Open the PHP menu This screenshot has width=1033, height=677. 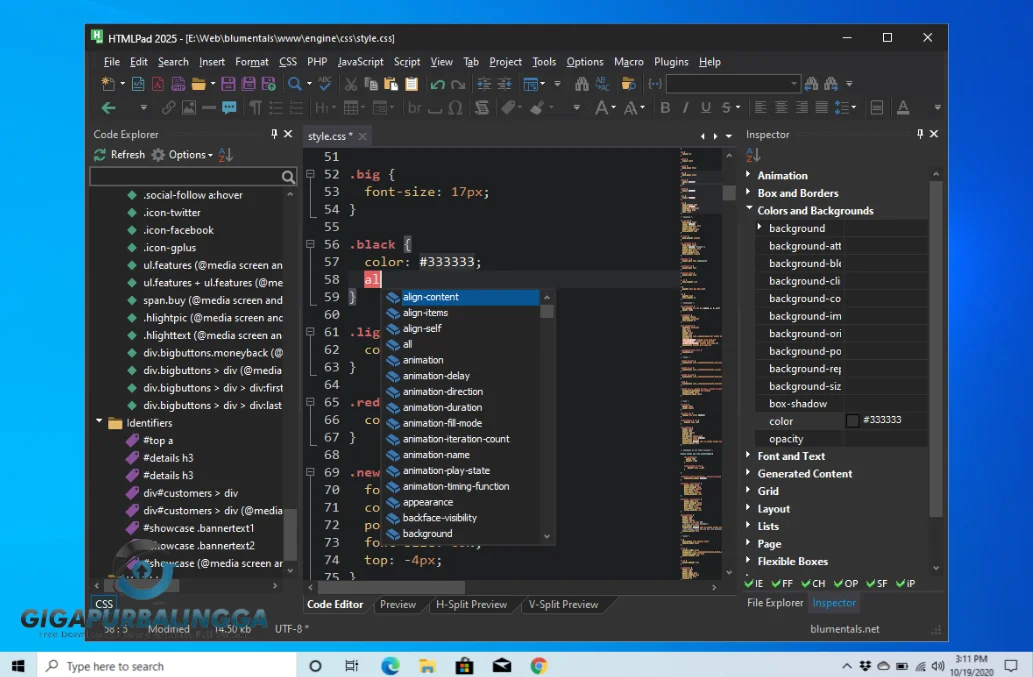[x=317, y=61]
